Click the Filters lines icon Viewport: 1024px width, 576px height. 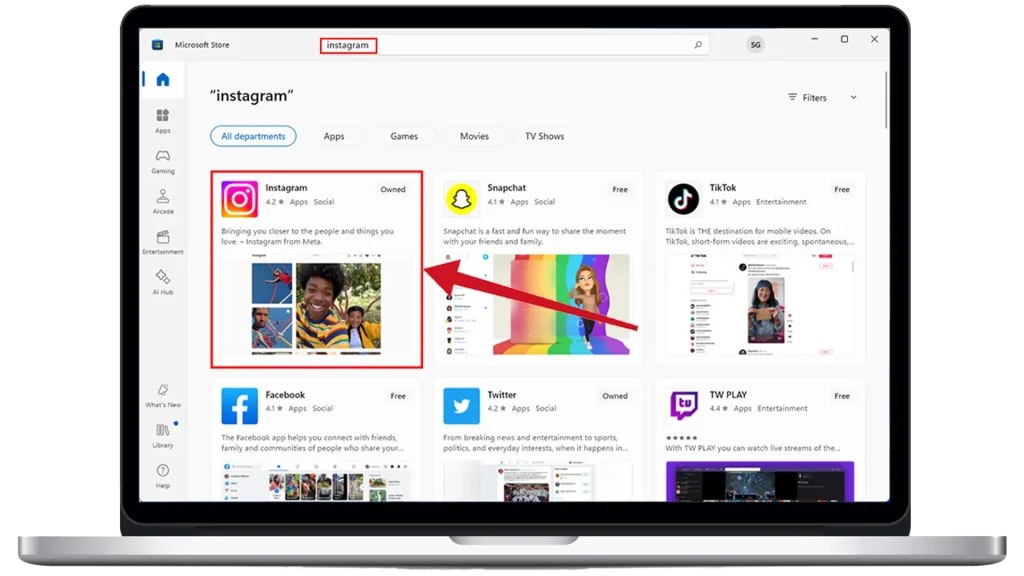pyautogui.click(x=792, y=97)
